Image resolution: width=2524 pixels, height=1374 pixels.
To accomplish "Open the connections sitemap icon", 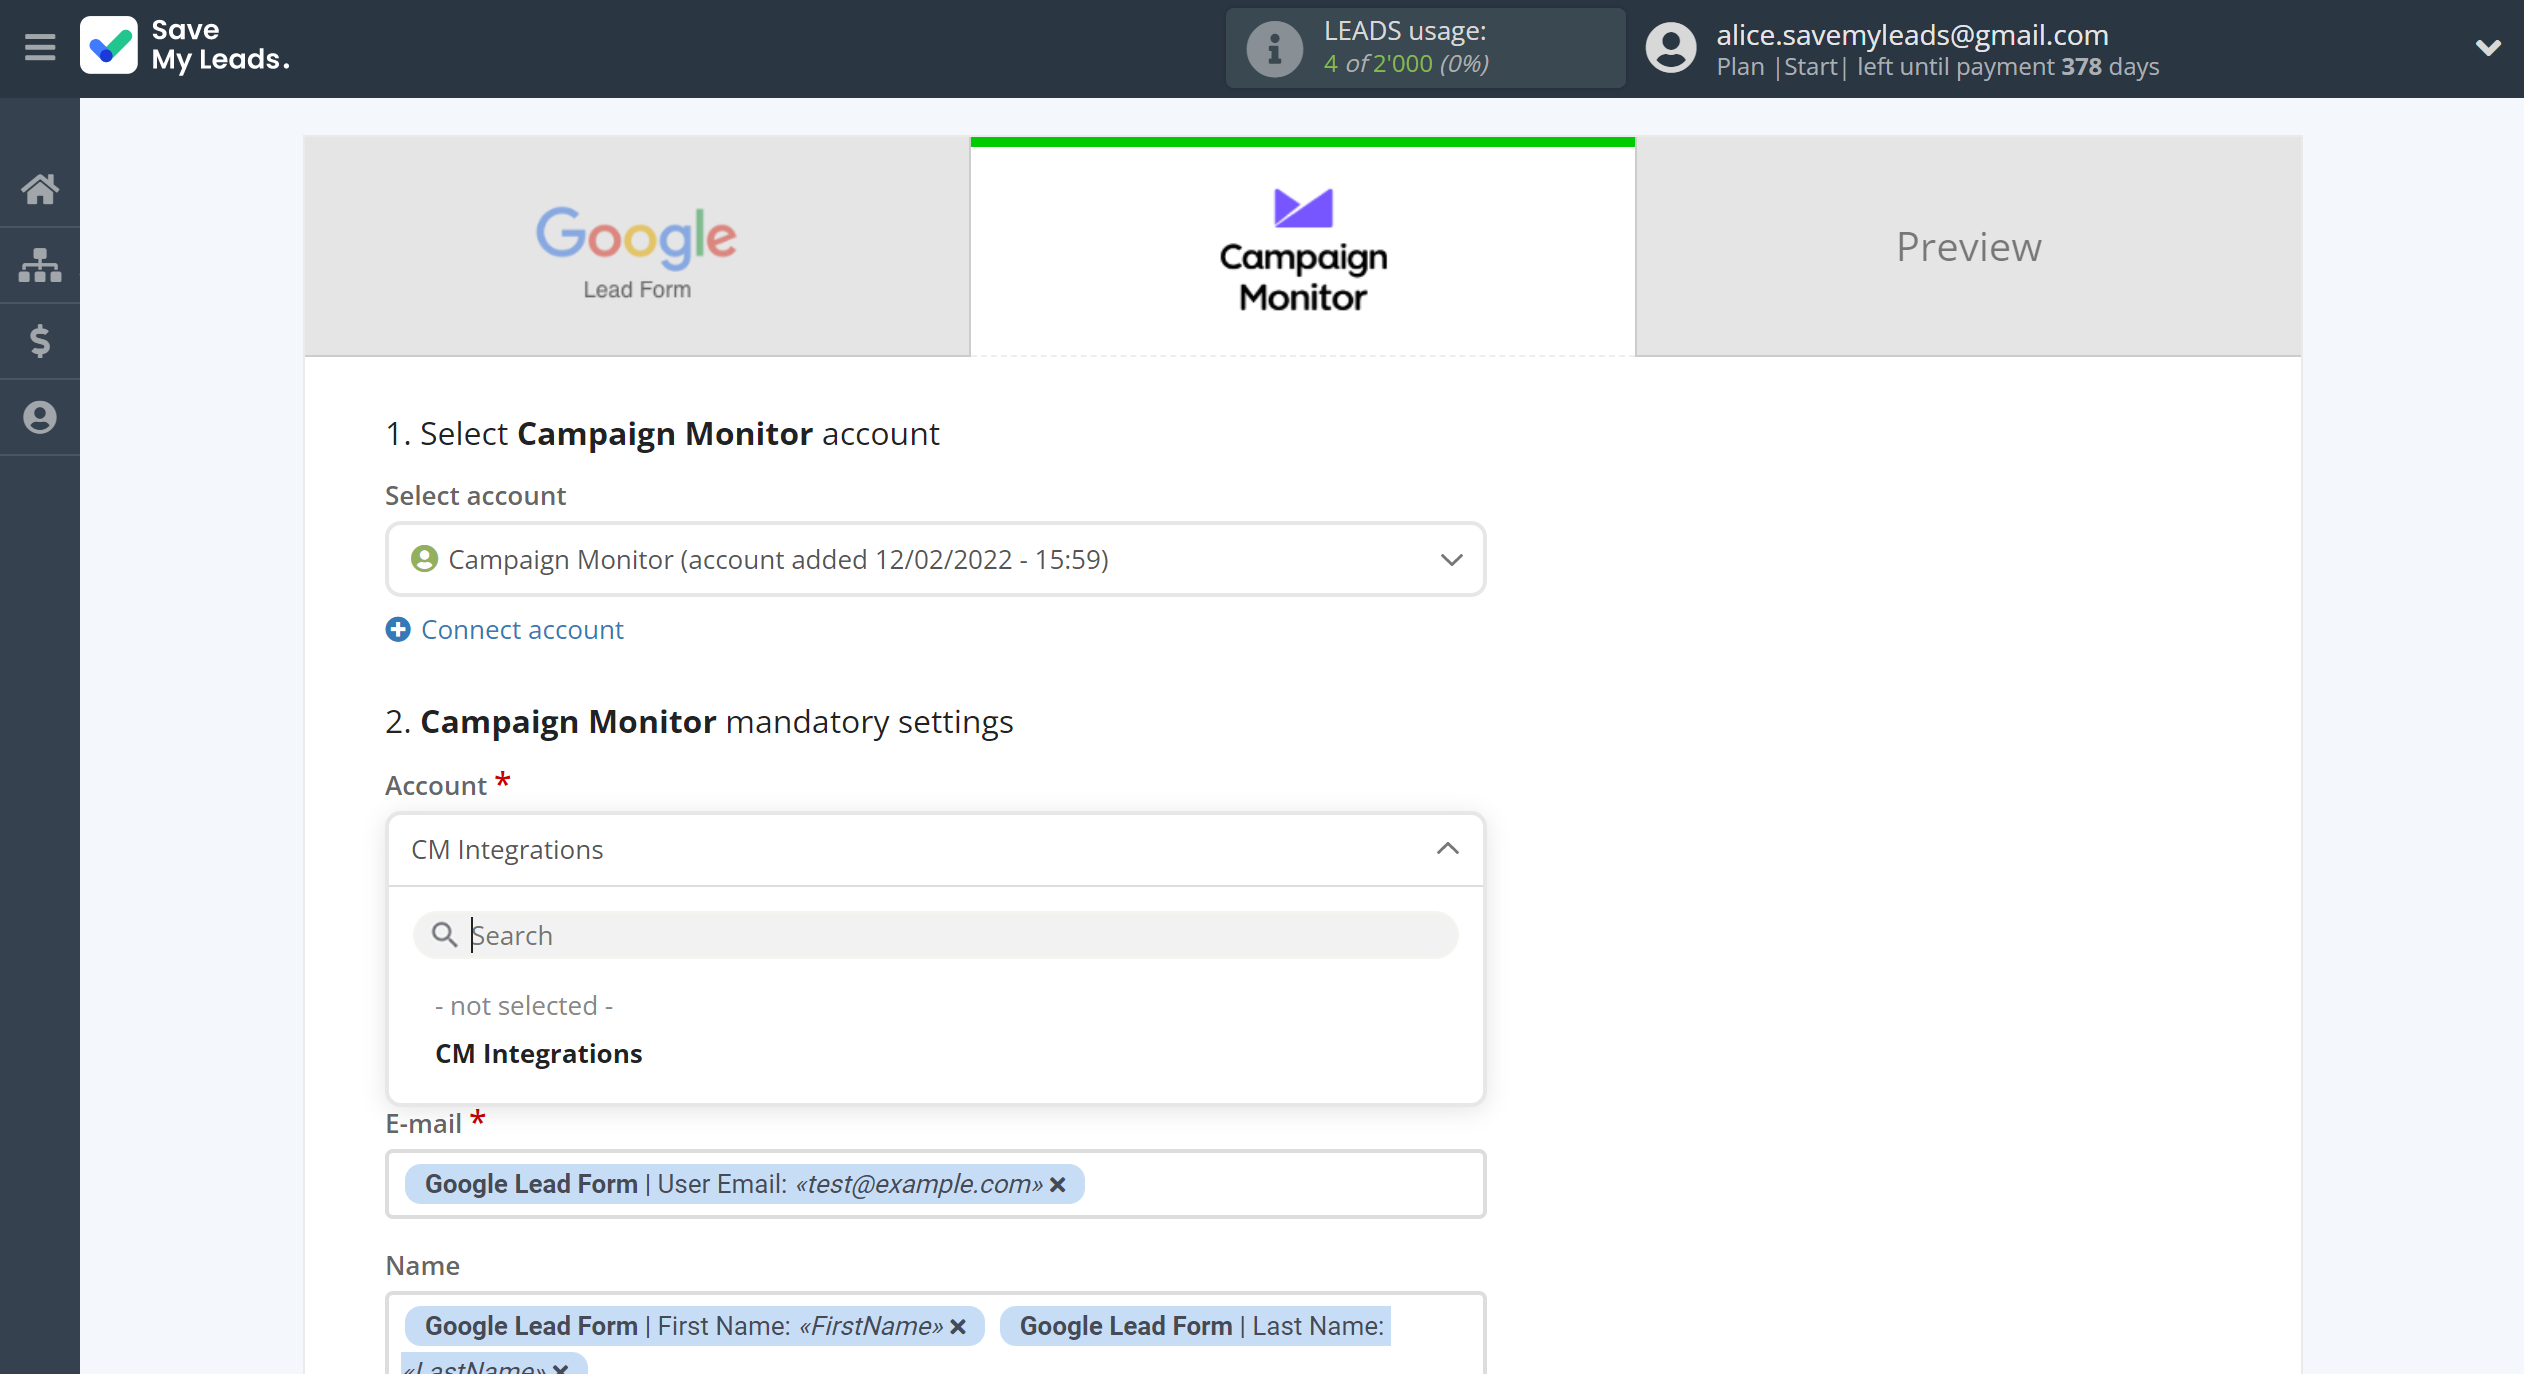I will [x=40, y=265].
